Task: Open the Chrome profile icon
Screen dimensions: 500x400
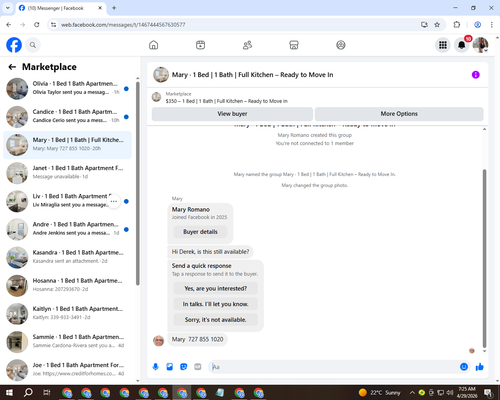Action: click(477, 25)
